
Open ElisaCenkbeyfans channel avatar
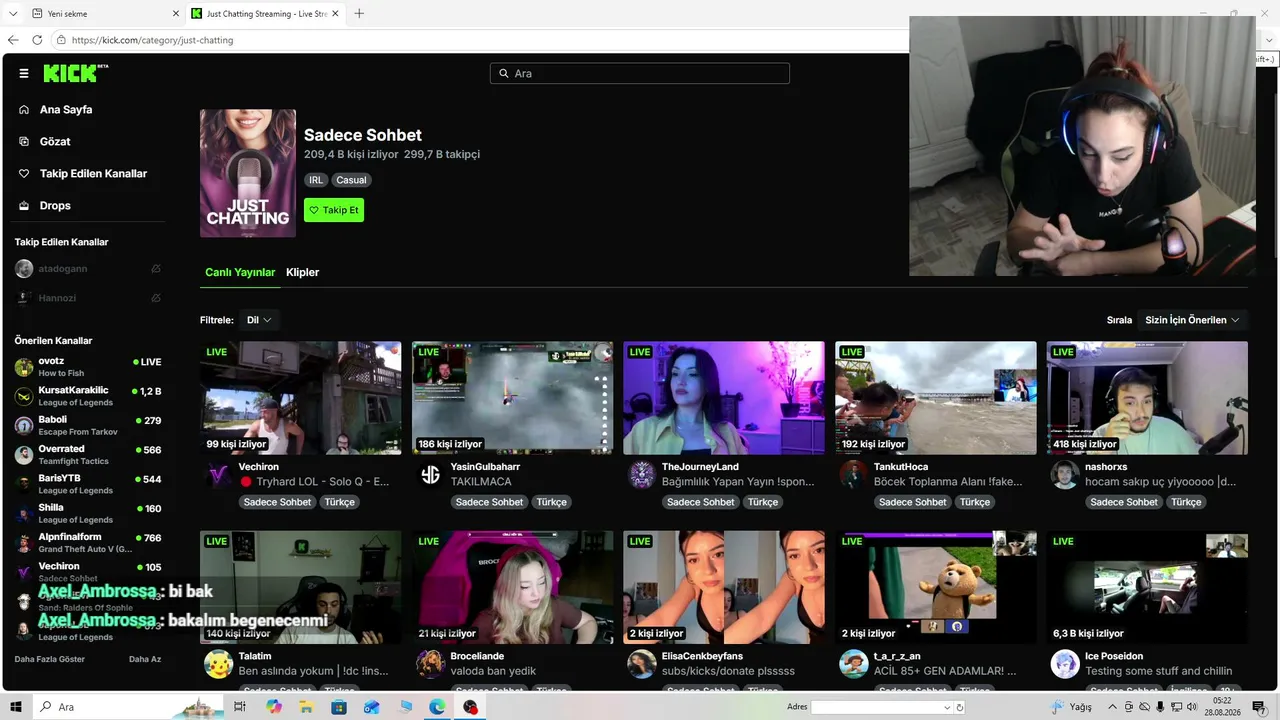click(x=641, y=664)
